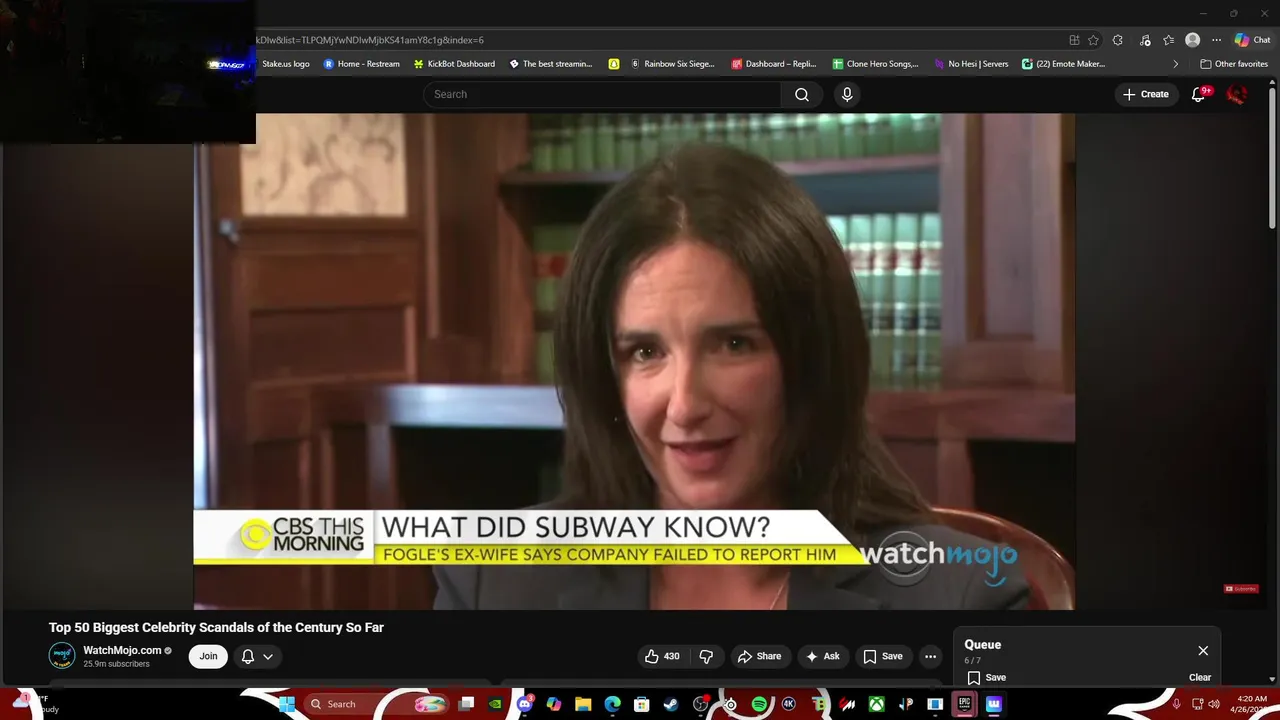Open the Windows Start menu
Screen dimensions: 1280x720
tap(286, 704)
